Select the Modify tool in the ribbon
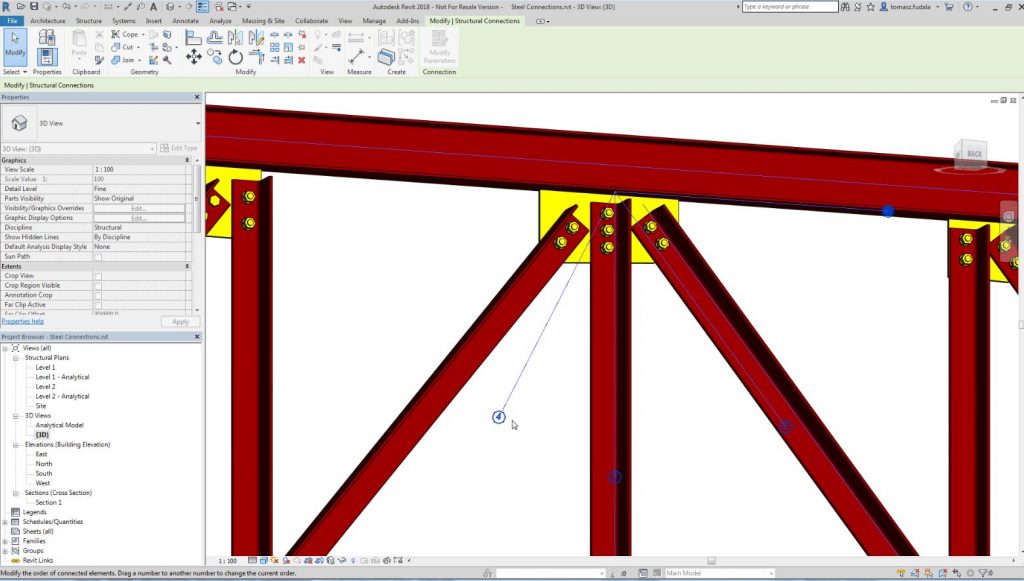The width and height of the screenshot is (1024, 581). click(15, 46)
